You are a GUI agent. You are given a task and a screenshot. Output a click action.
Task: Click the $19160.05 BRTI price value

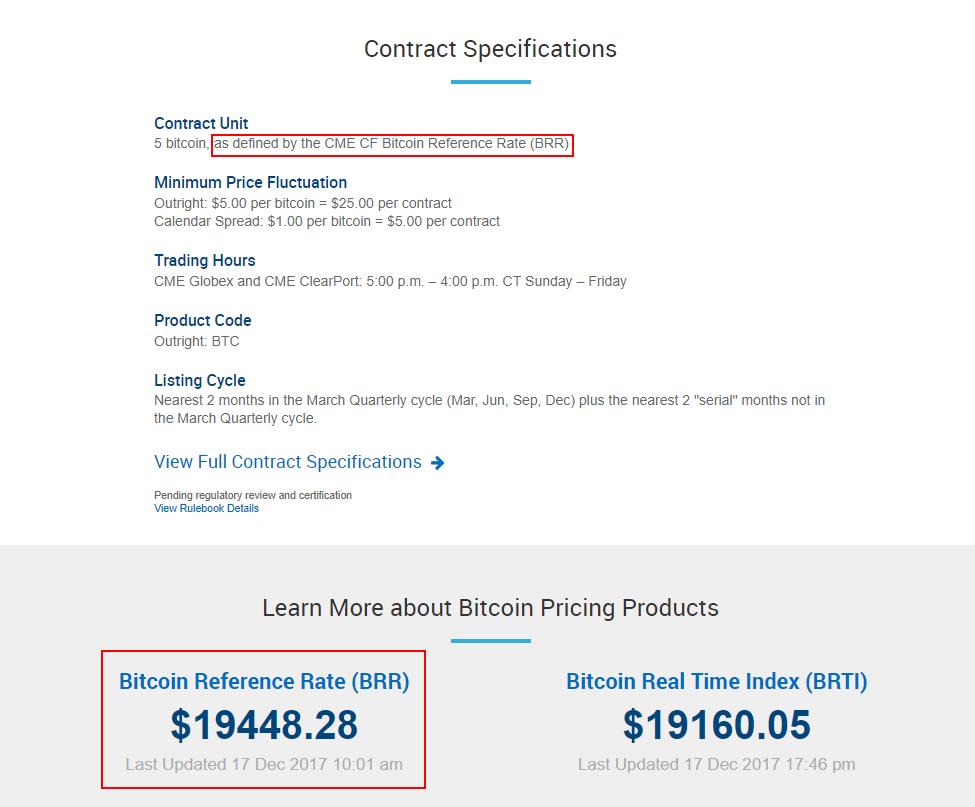coord(716,725)
